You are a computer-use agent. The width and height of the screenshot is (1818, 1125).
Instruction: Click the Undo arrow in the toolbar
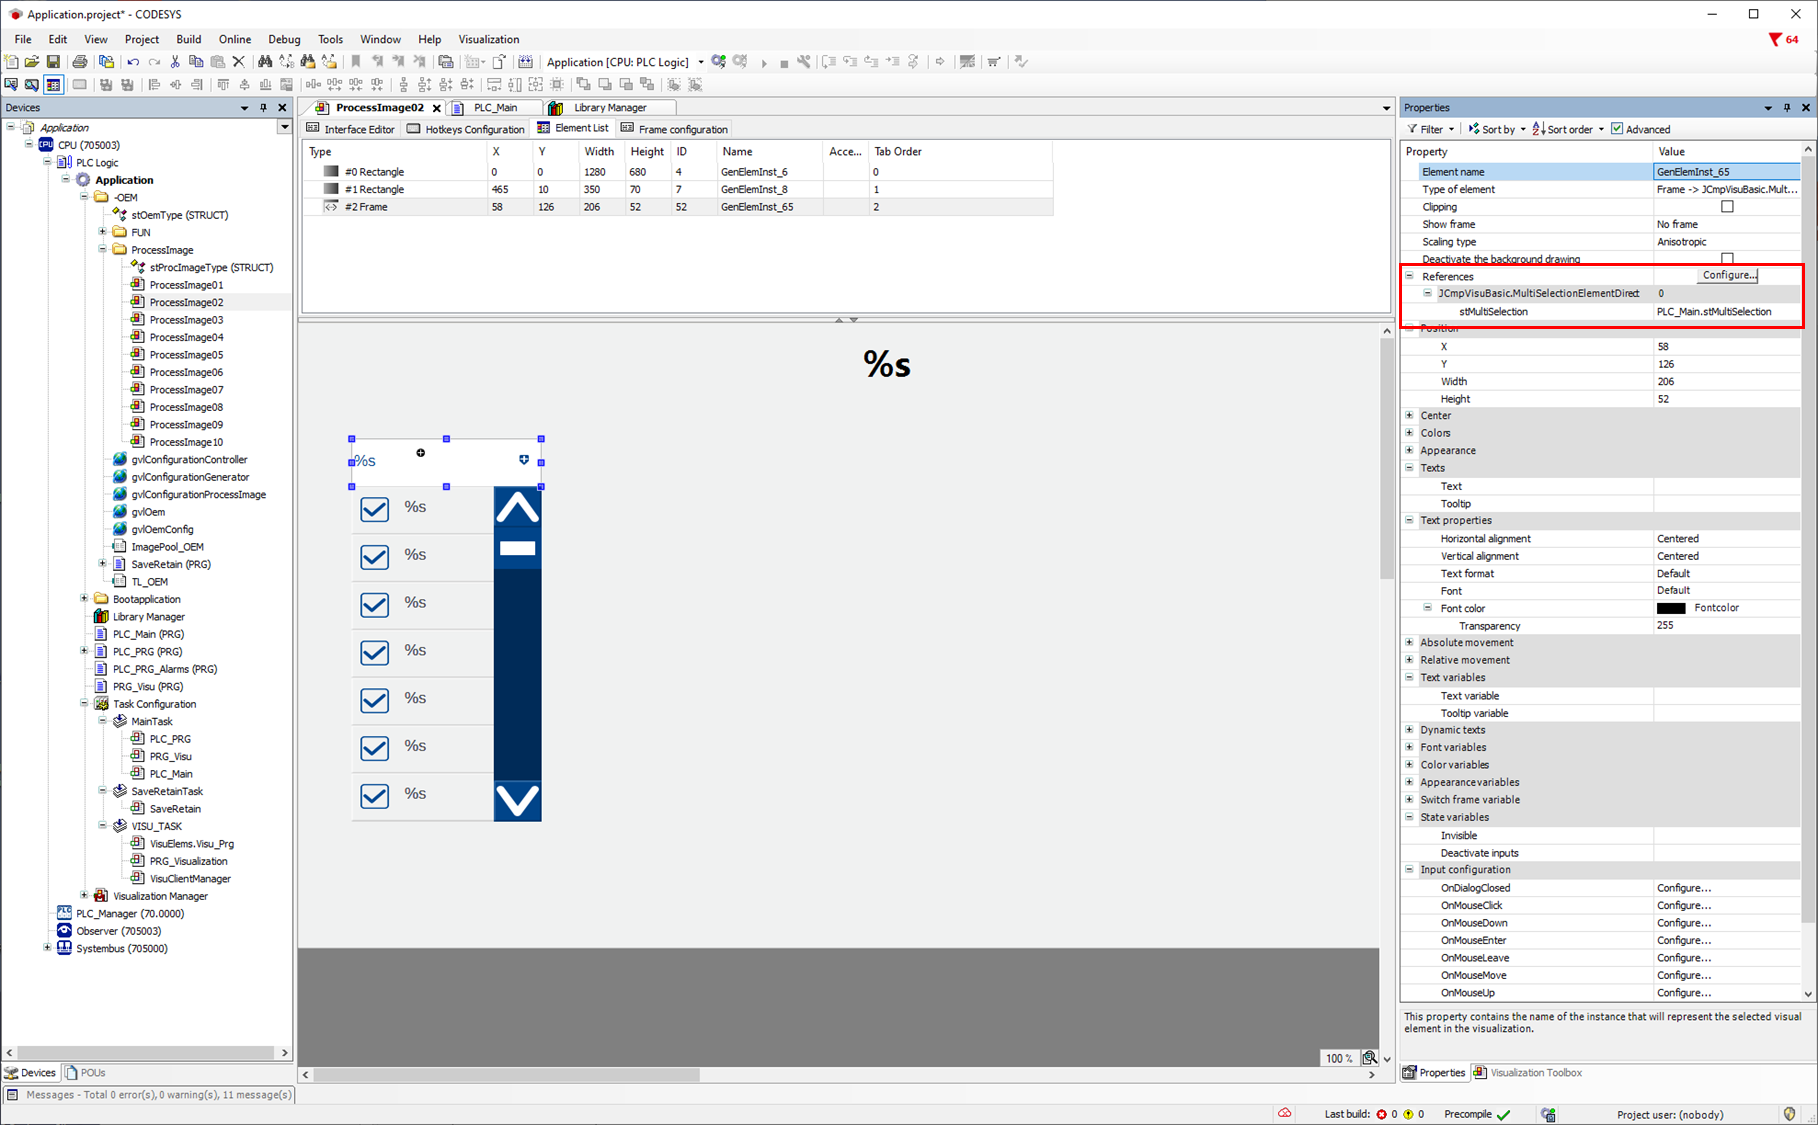133,62
